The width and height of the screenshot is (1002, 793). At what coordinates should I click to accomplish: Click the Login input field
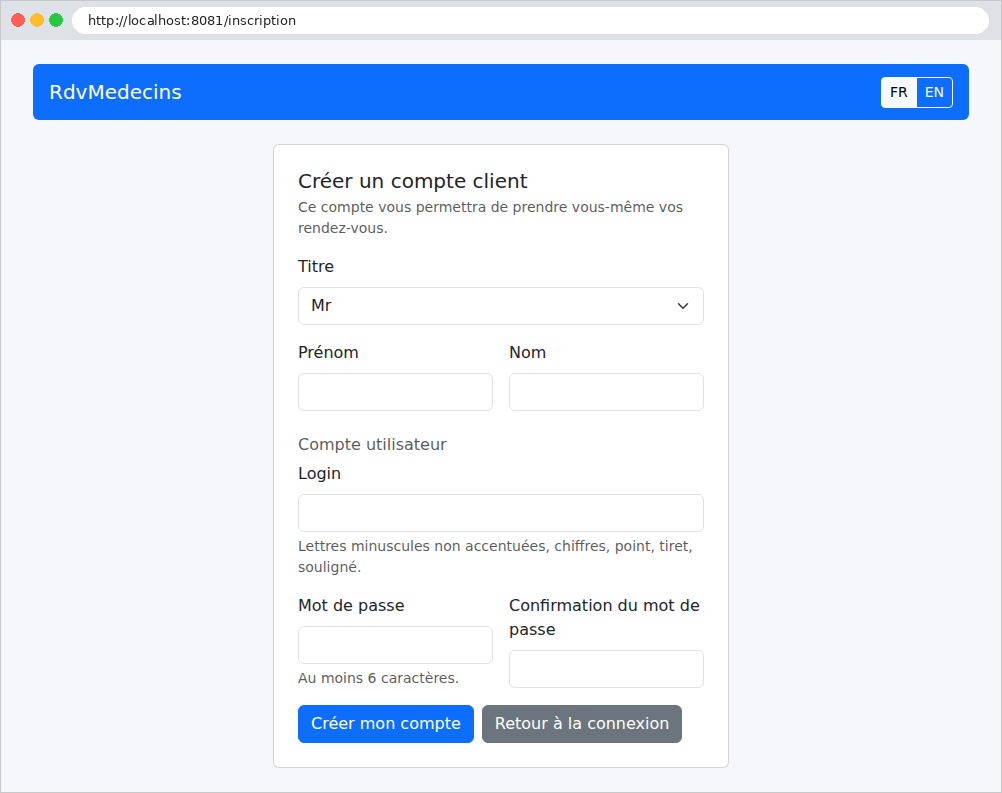click(500, 513)
